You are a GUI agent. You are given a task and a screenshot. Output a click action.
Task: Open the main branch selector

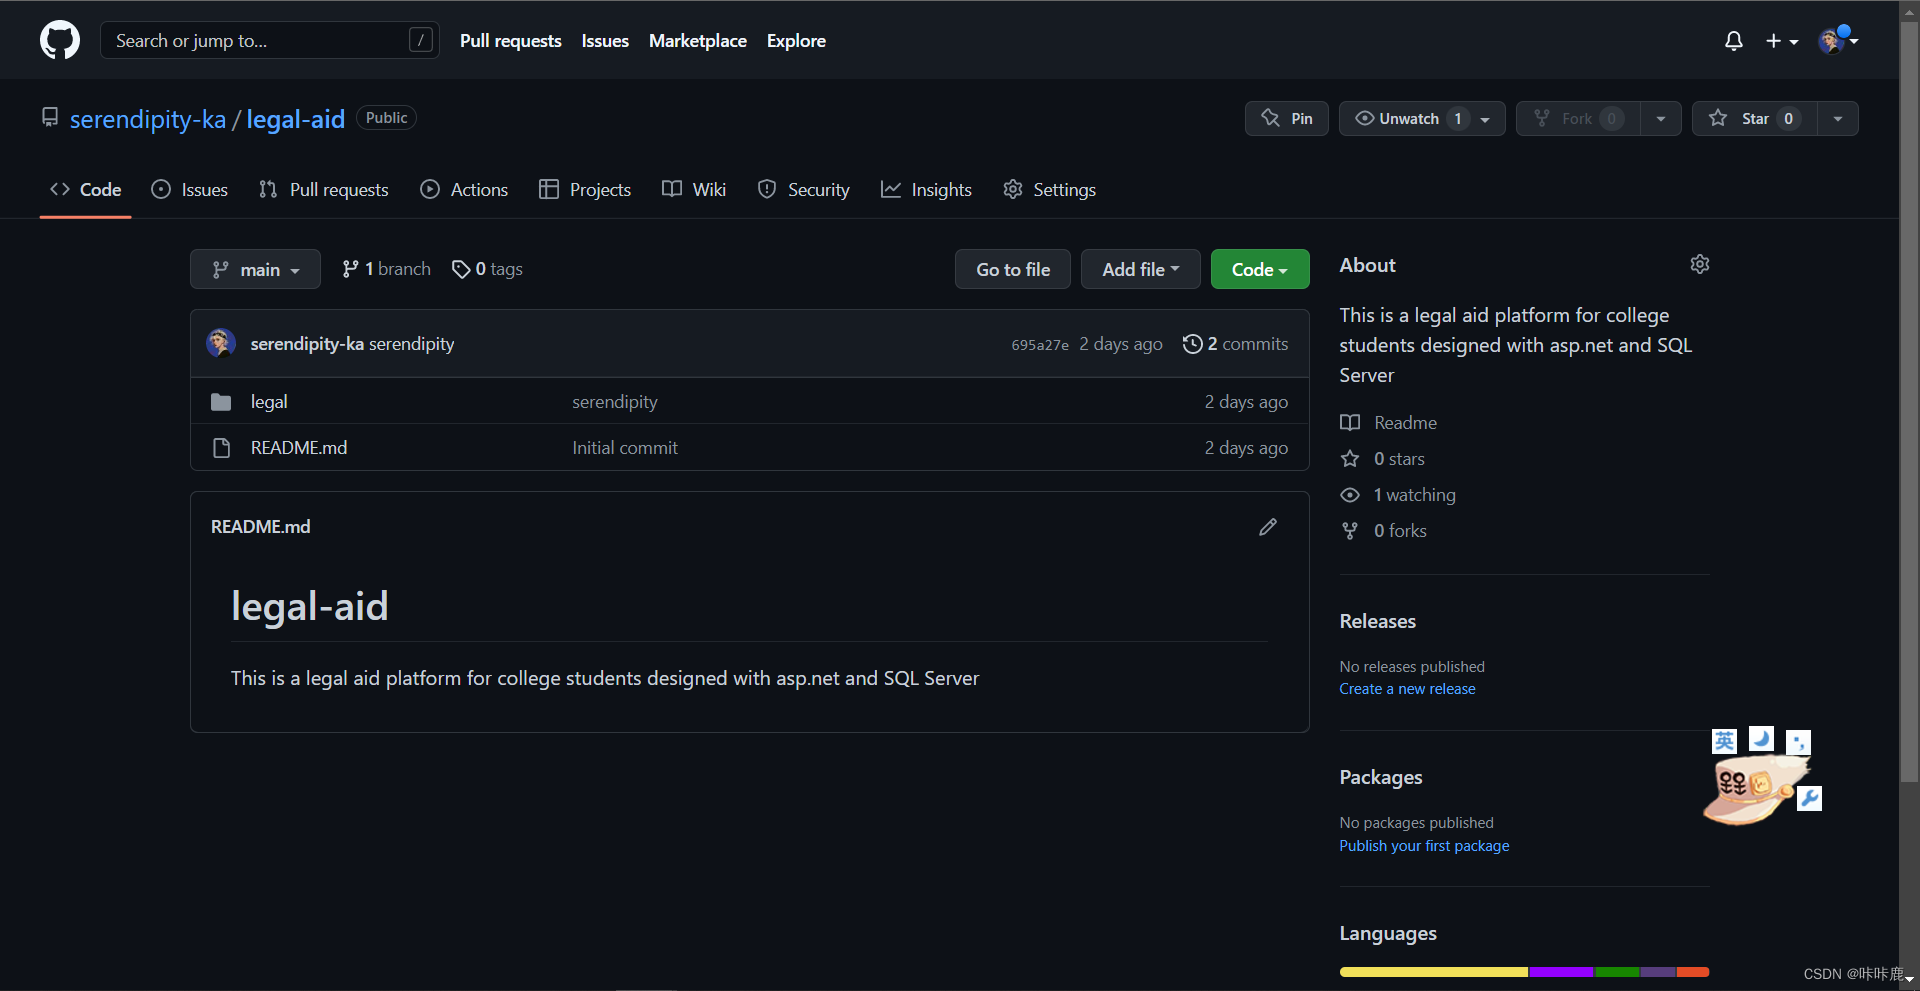(x=255, y=269)
